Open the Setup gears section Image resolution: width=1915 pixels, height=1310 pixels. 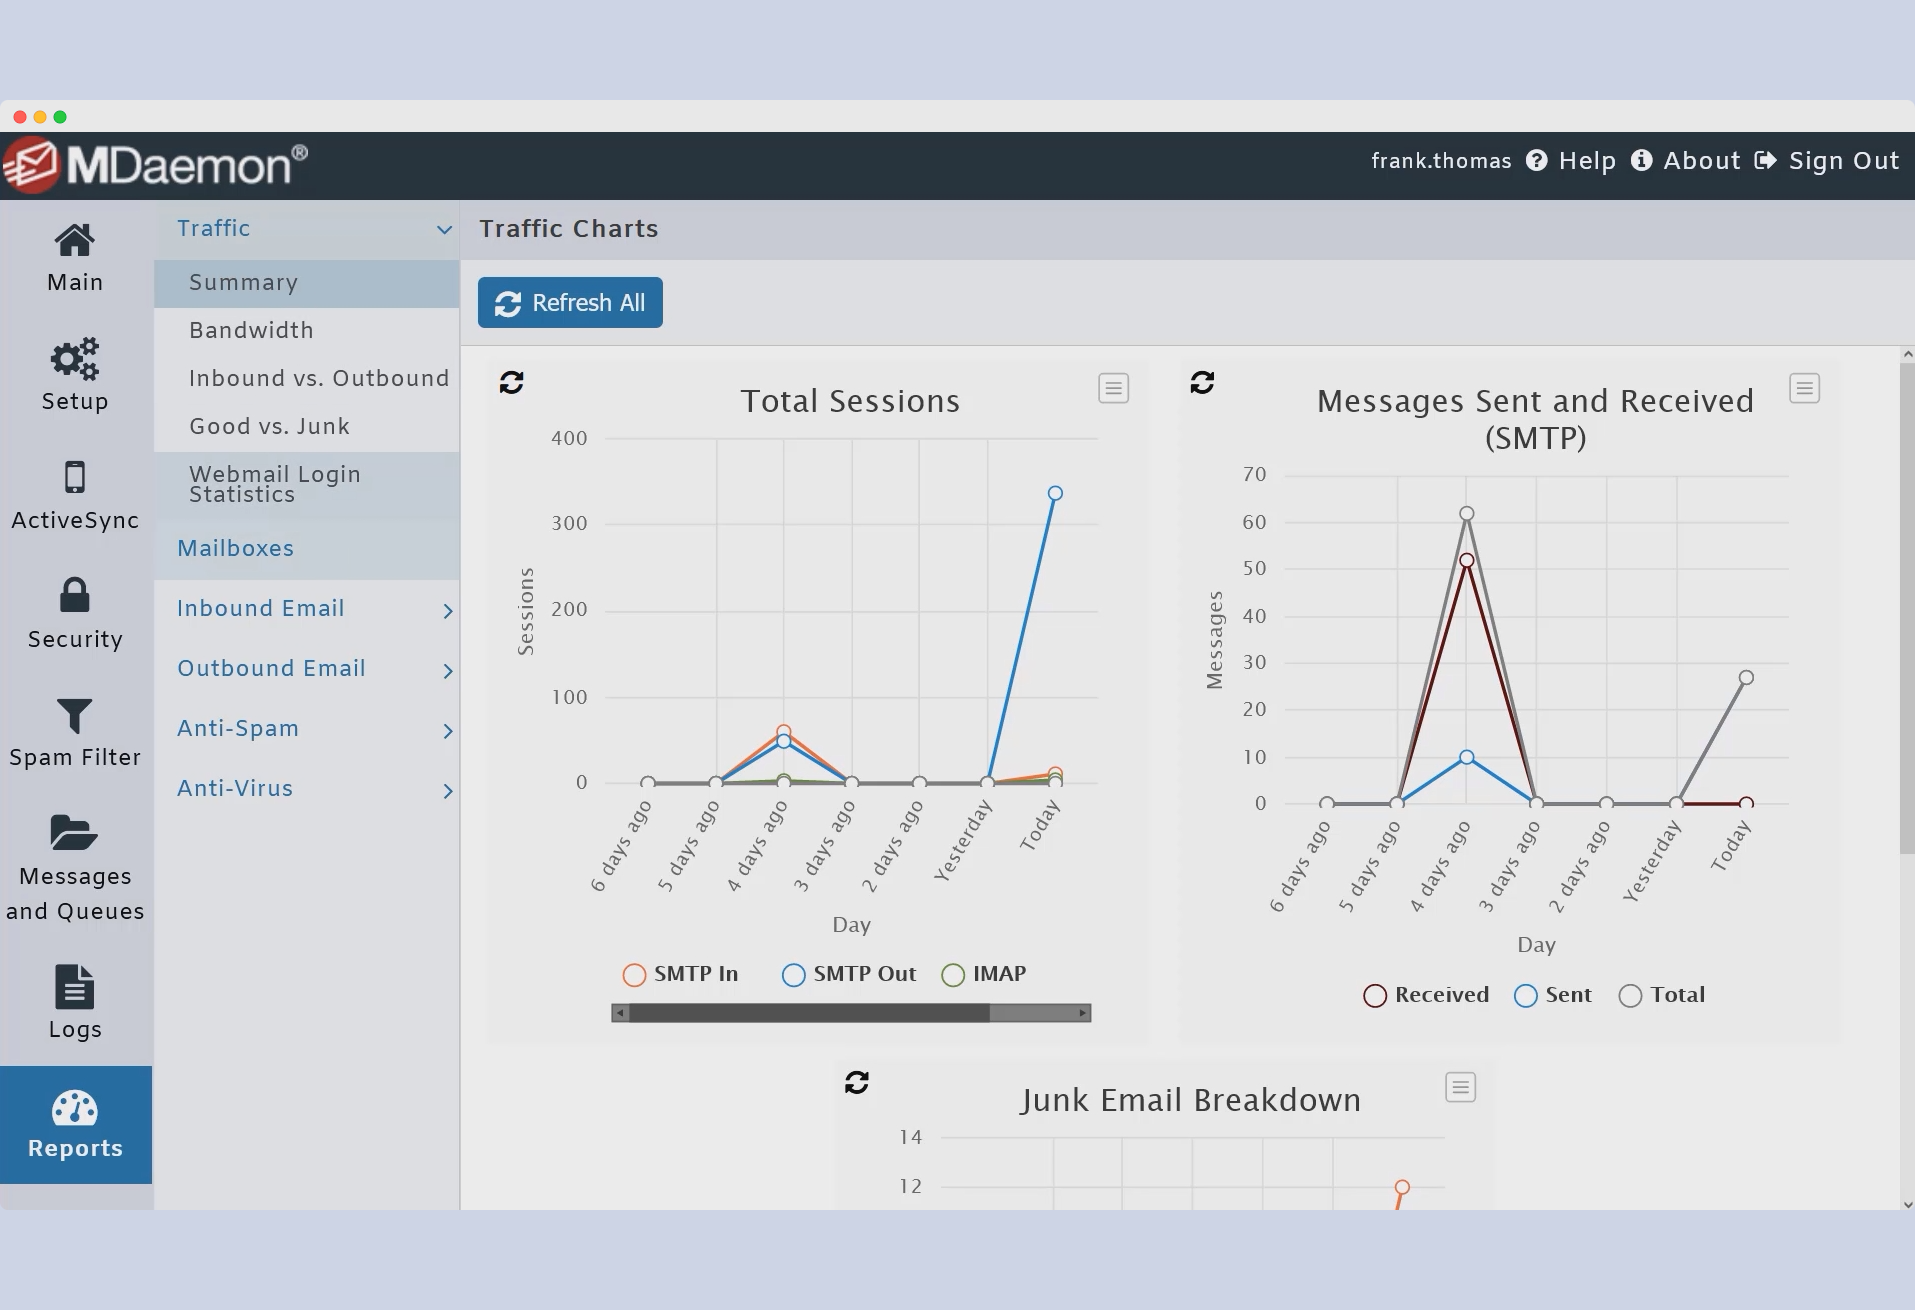click(75, 376)
